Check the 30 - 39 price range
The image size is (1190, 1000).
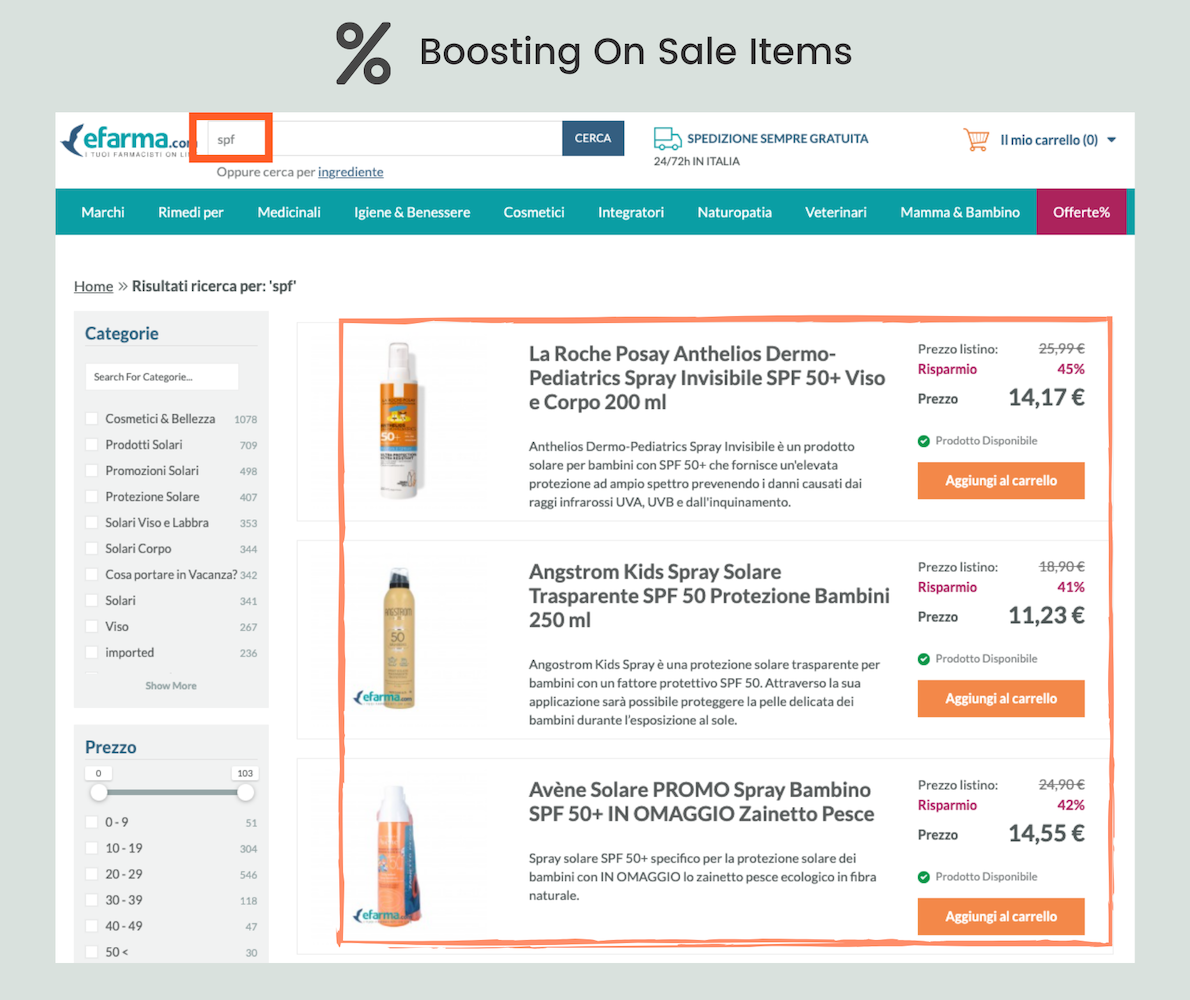click(92, 901)
